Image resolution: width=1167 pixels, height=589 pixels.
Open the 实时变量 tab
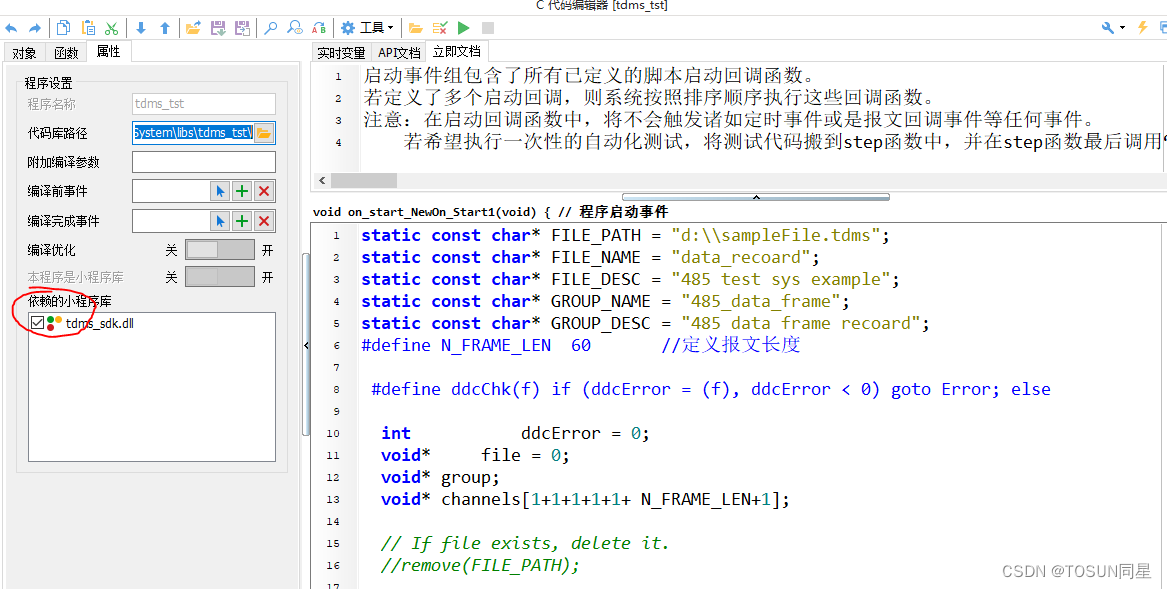[342, 53]
